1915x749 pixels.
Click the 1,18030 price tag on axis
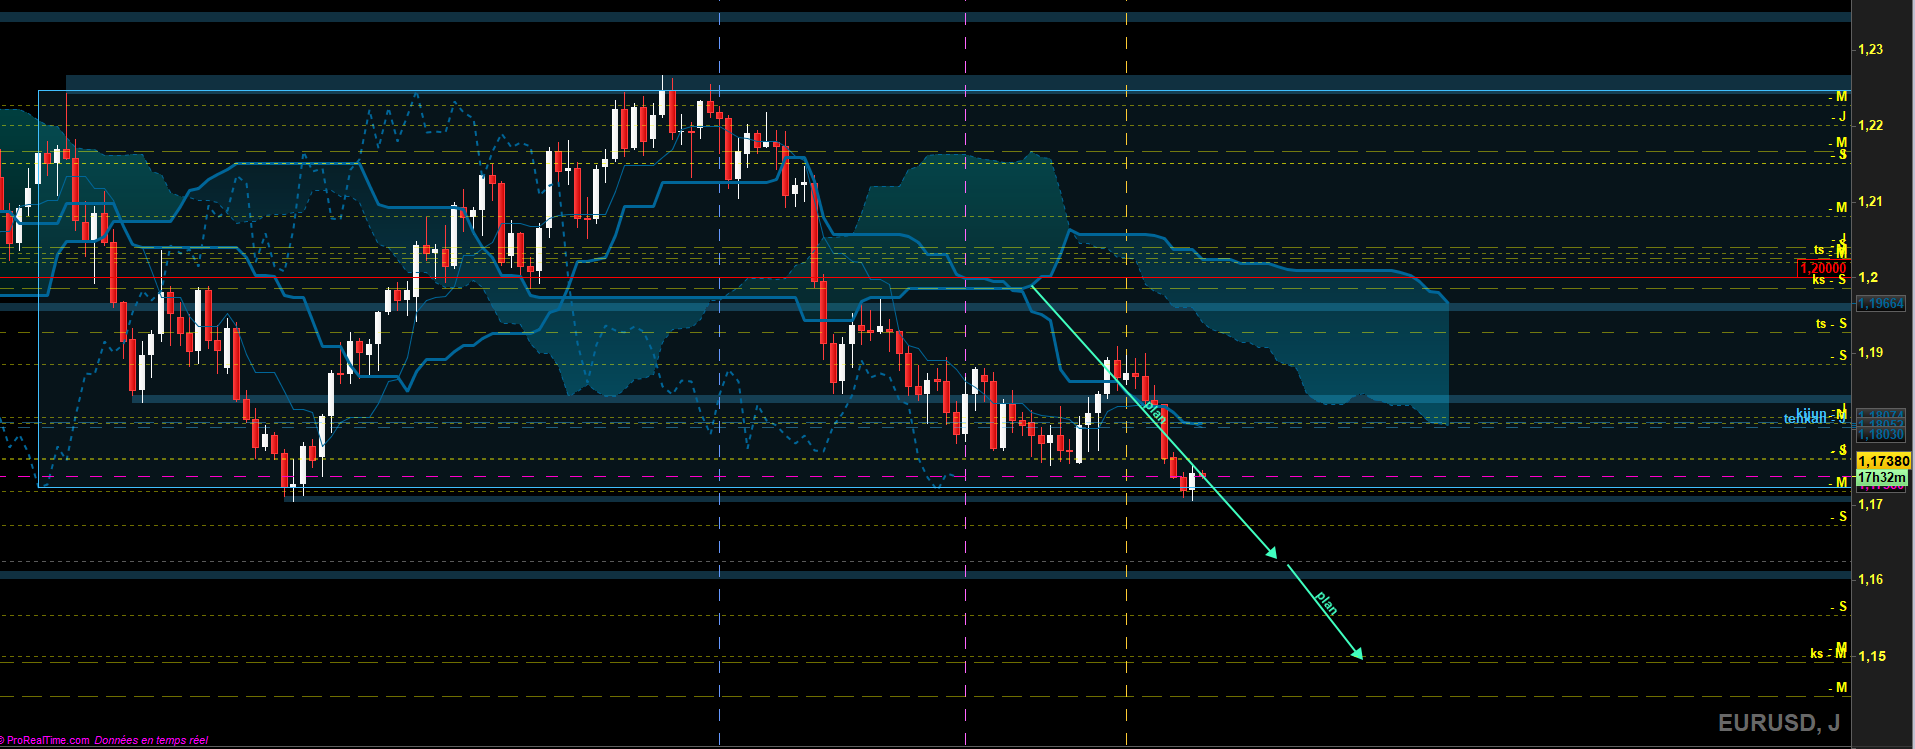(x=1880, y=435)
